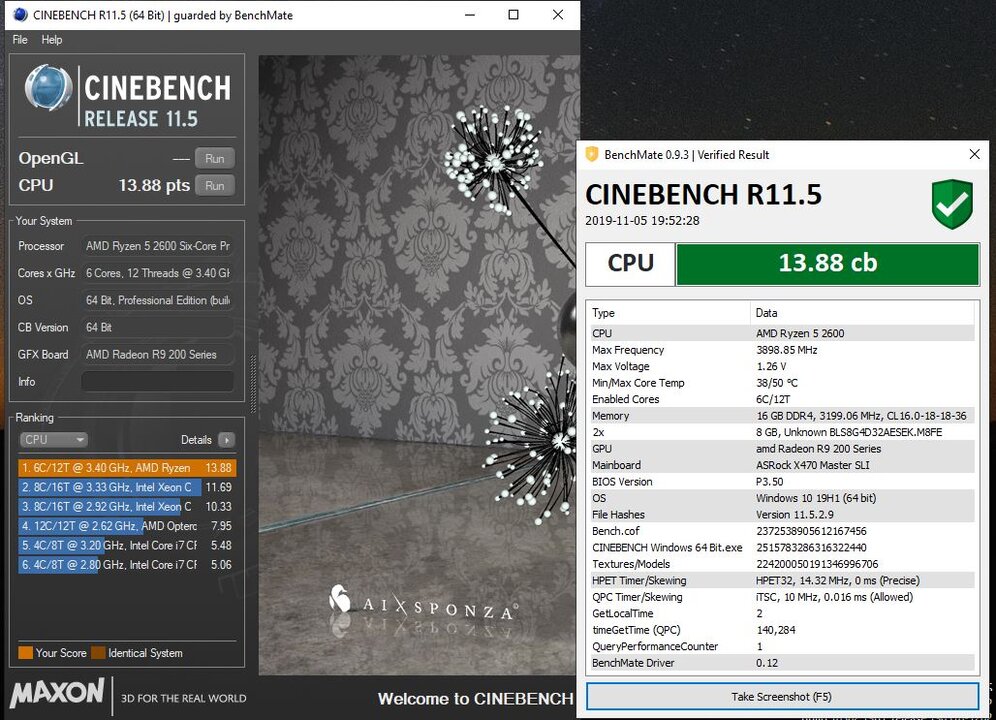Click the Max Frequency 3898.85 MHz row
The image size is (996, 720).
[x=782, y=350]
